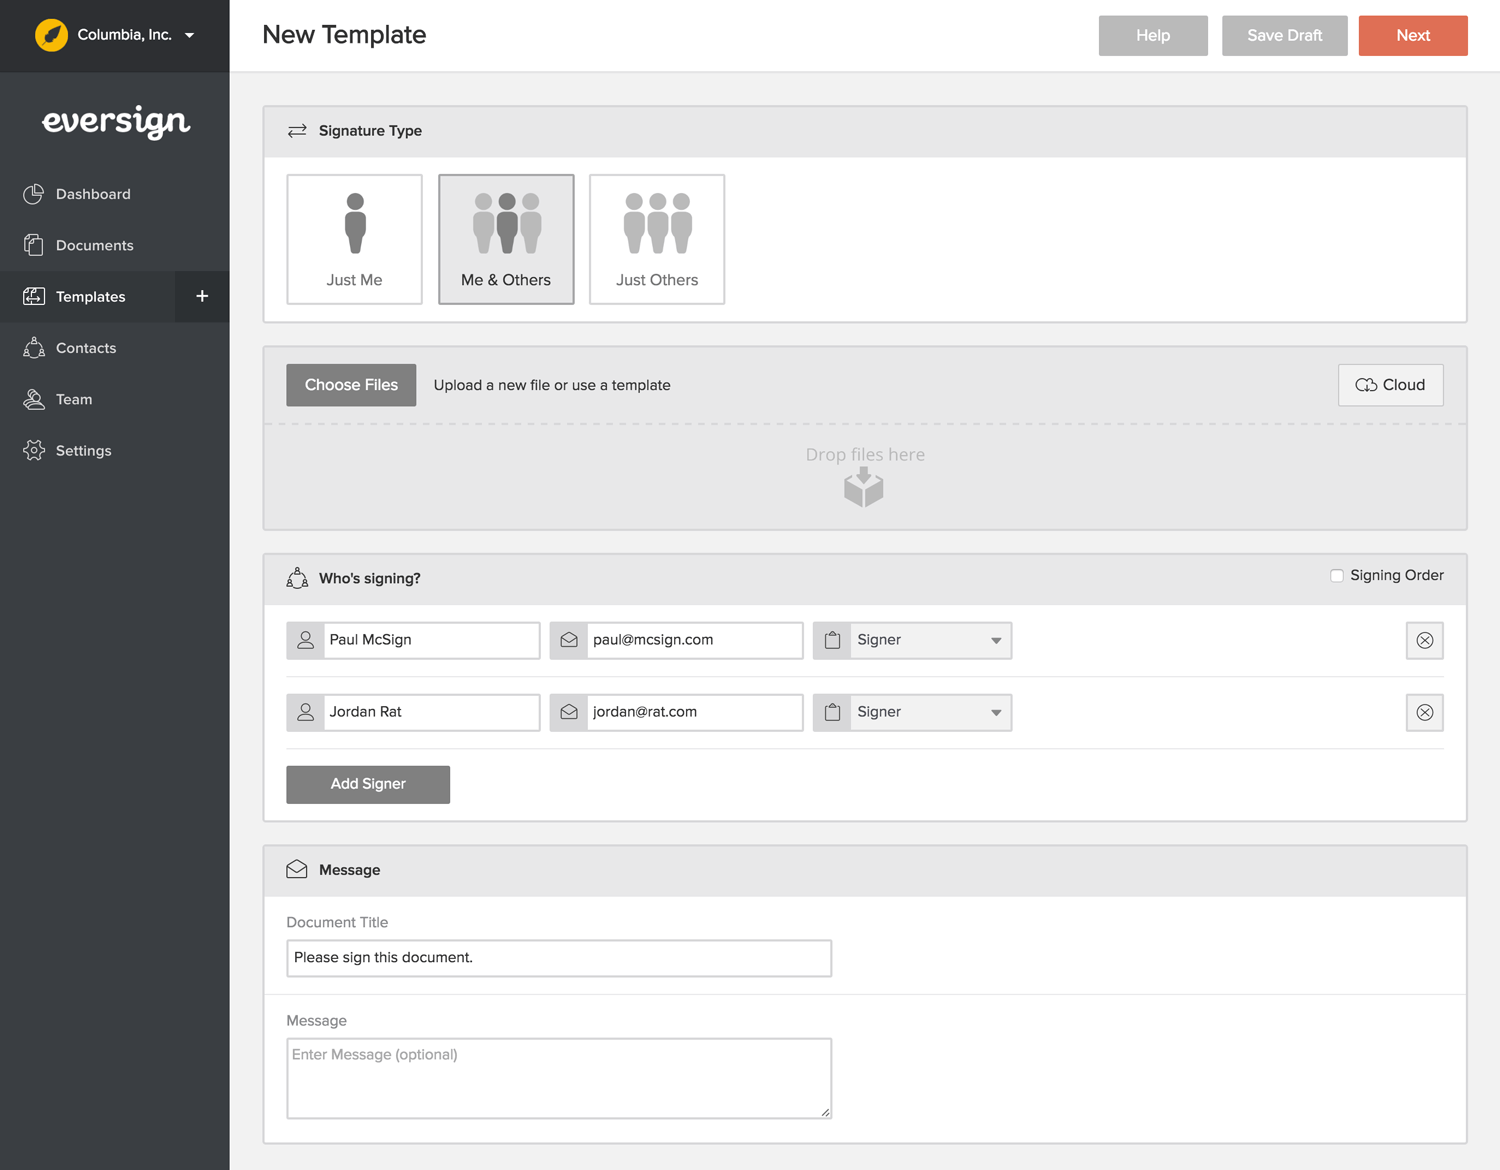Click the plus icon next to Templates
1500x1170 pixels.
[x=201, y=296]
